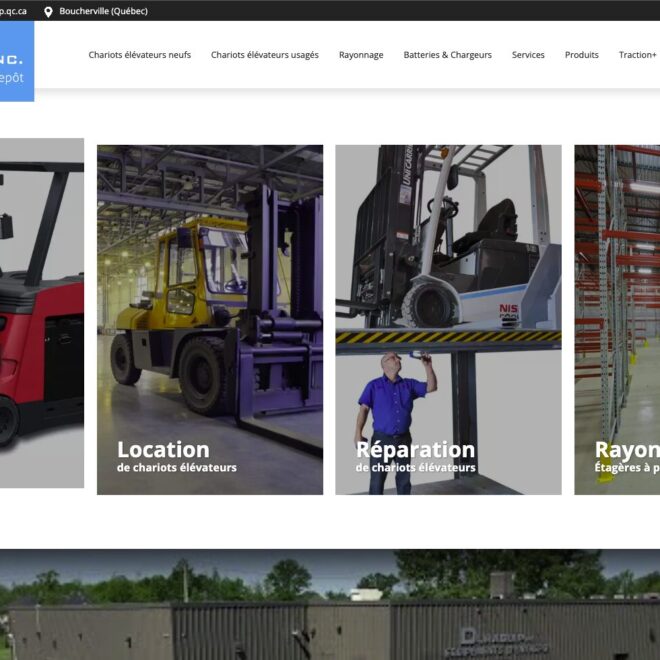
Task: Open the Réparation card with forklift on lift
Action: [447, 290]
